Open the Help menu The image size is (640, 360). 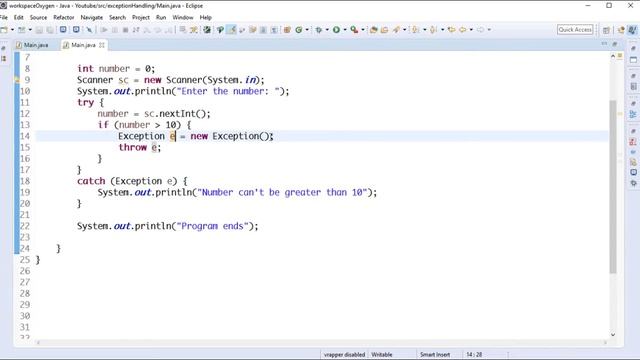click(206, 18)
